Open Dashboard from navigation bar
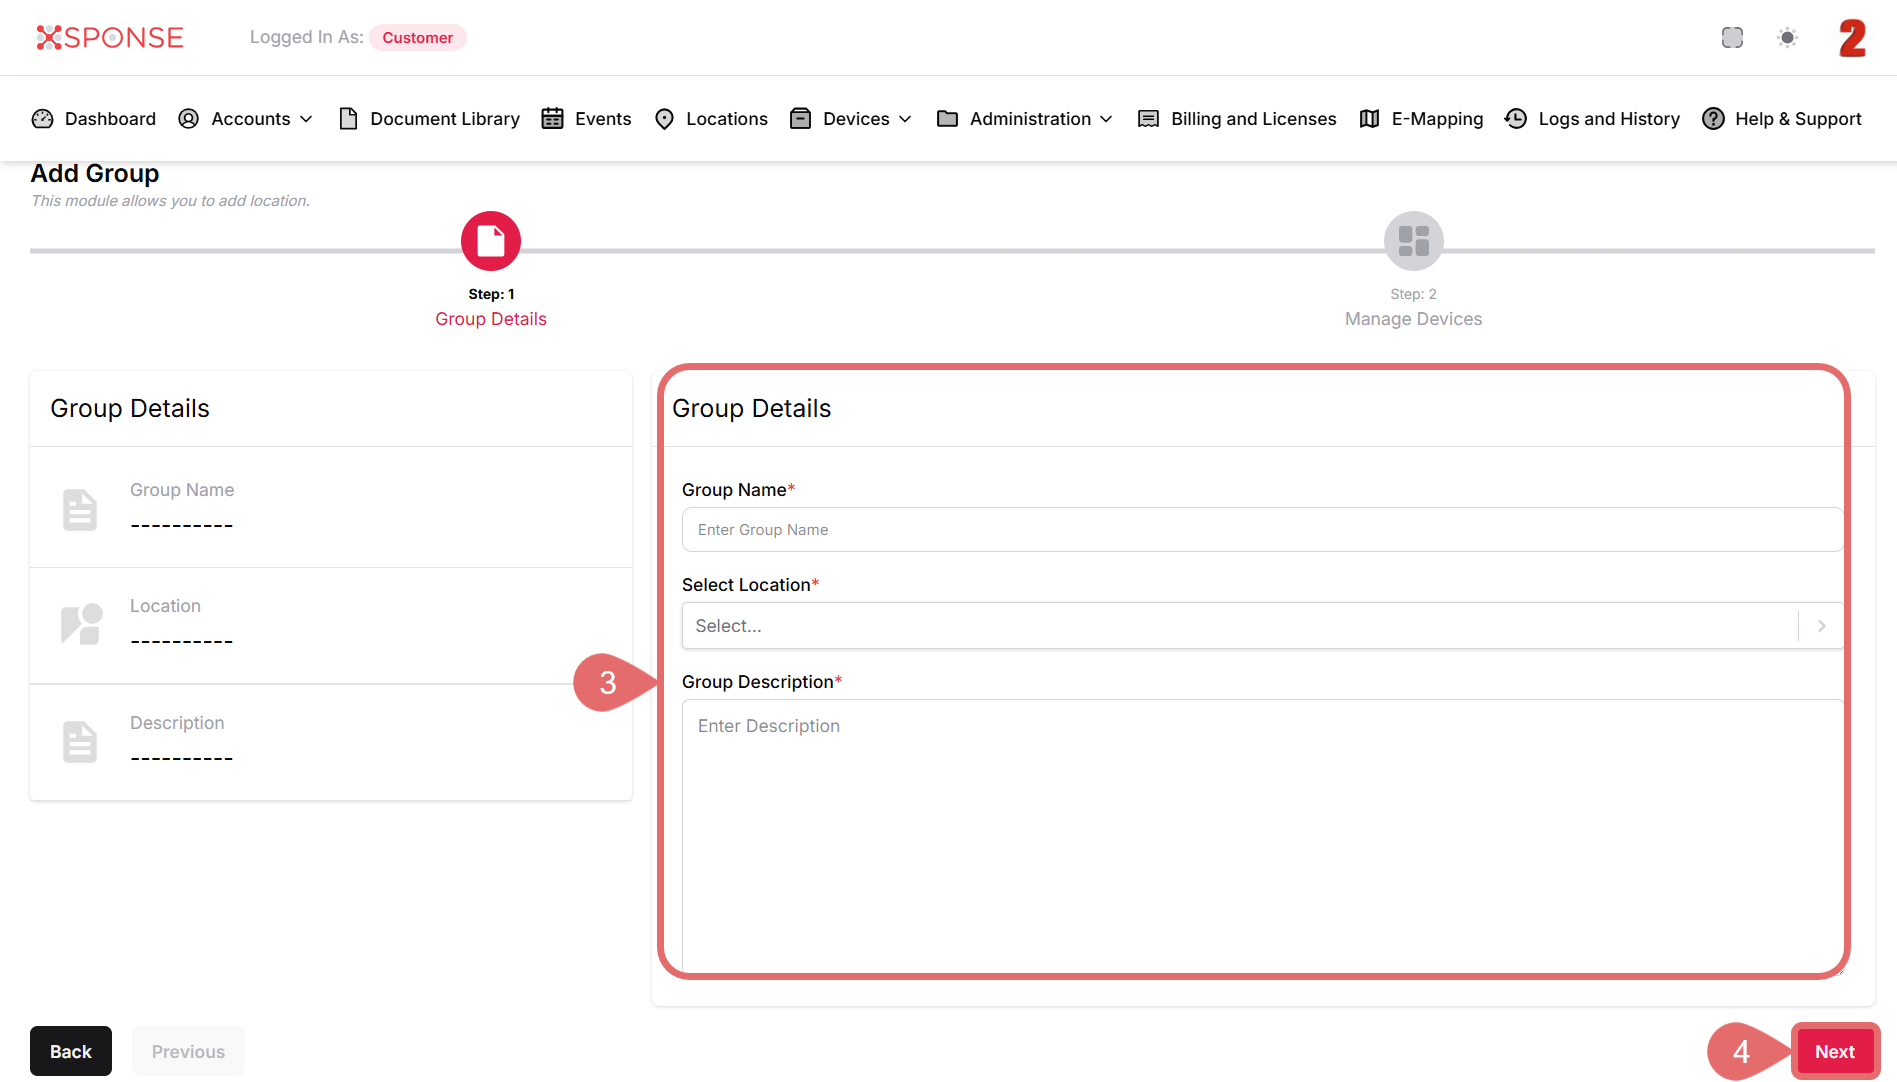The height and width of the screenshot is (1082, 1897). [94, 119]
